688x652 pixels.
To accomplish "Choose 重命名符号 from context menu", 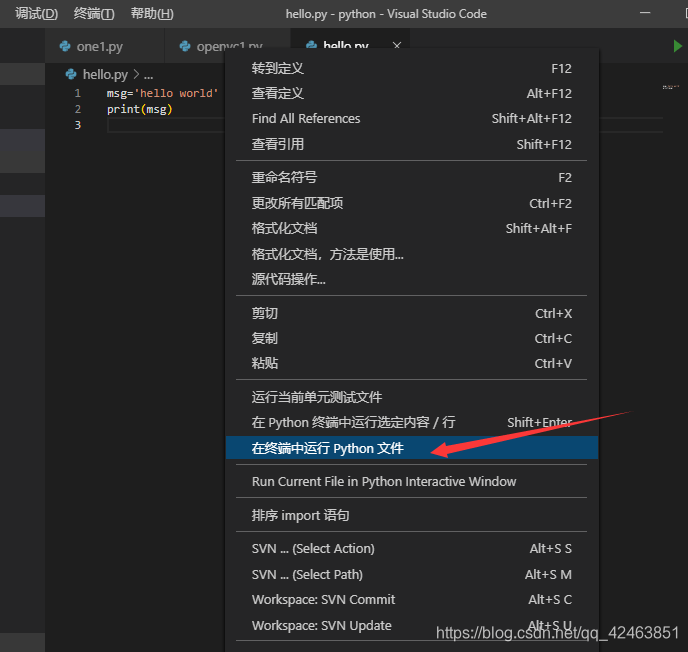I will [x=412, y=178].
